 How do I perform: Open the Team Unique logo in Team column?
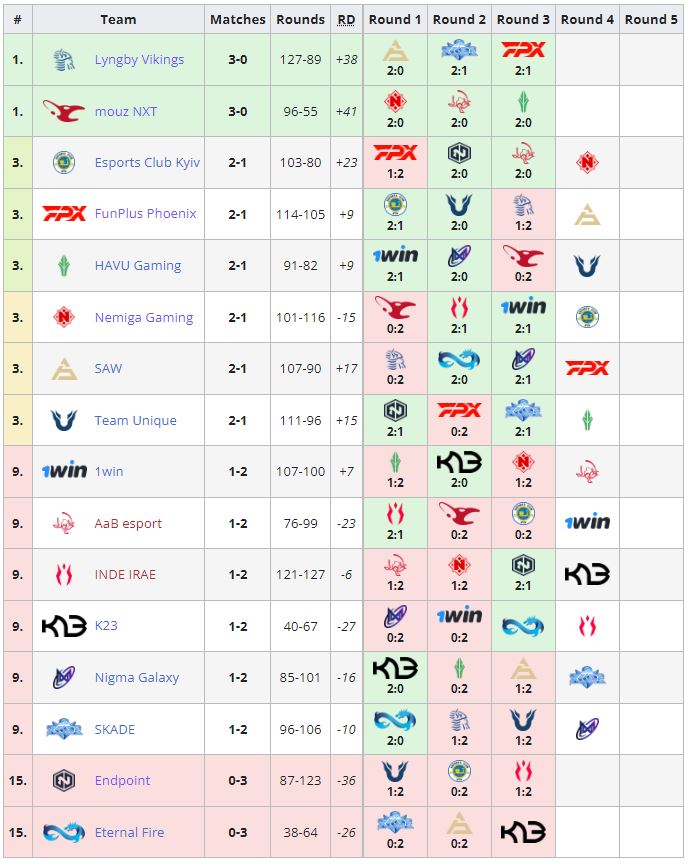click(x=64, y=421)
